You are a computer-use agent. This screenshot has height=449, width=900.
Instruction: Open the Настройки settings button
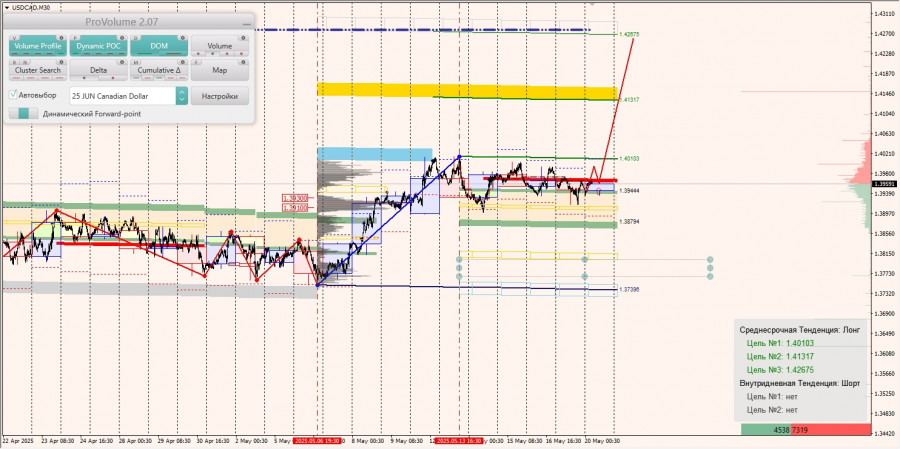pyautogui.click(x=220, y=96)
